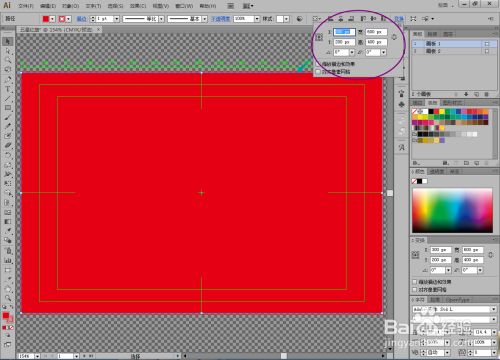Click reference point locator in docked Transform panel
This screenshot has height=360, width=500.
pyautogui.click(x=415, y=255)
